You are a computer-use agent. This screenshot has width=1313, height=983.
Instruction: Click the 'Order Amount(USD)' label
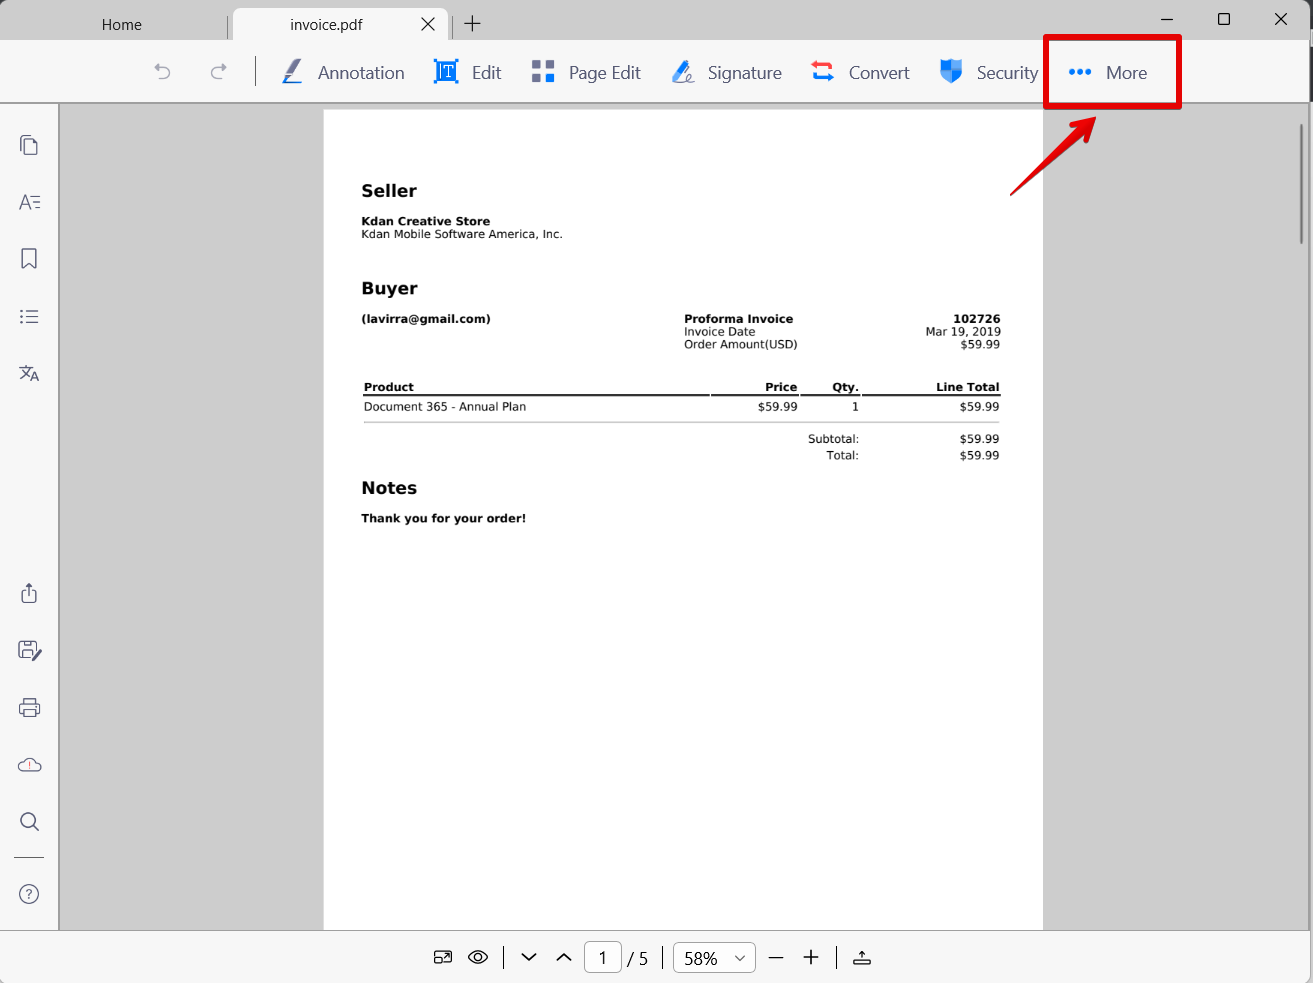click(x=741, y=345)
